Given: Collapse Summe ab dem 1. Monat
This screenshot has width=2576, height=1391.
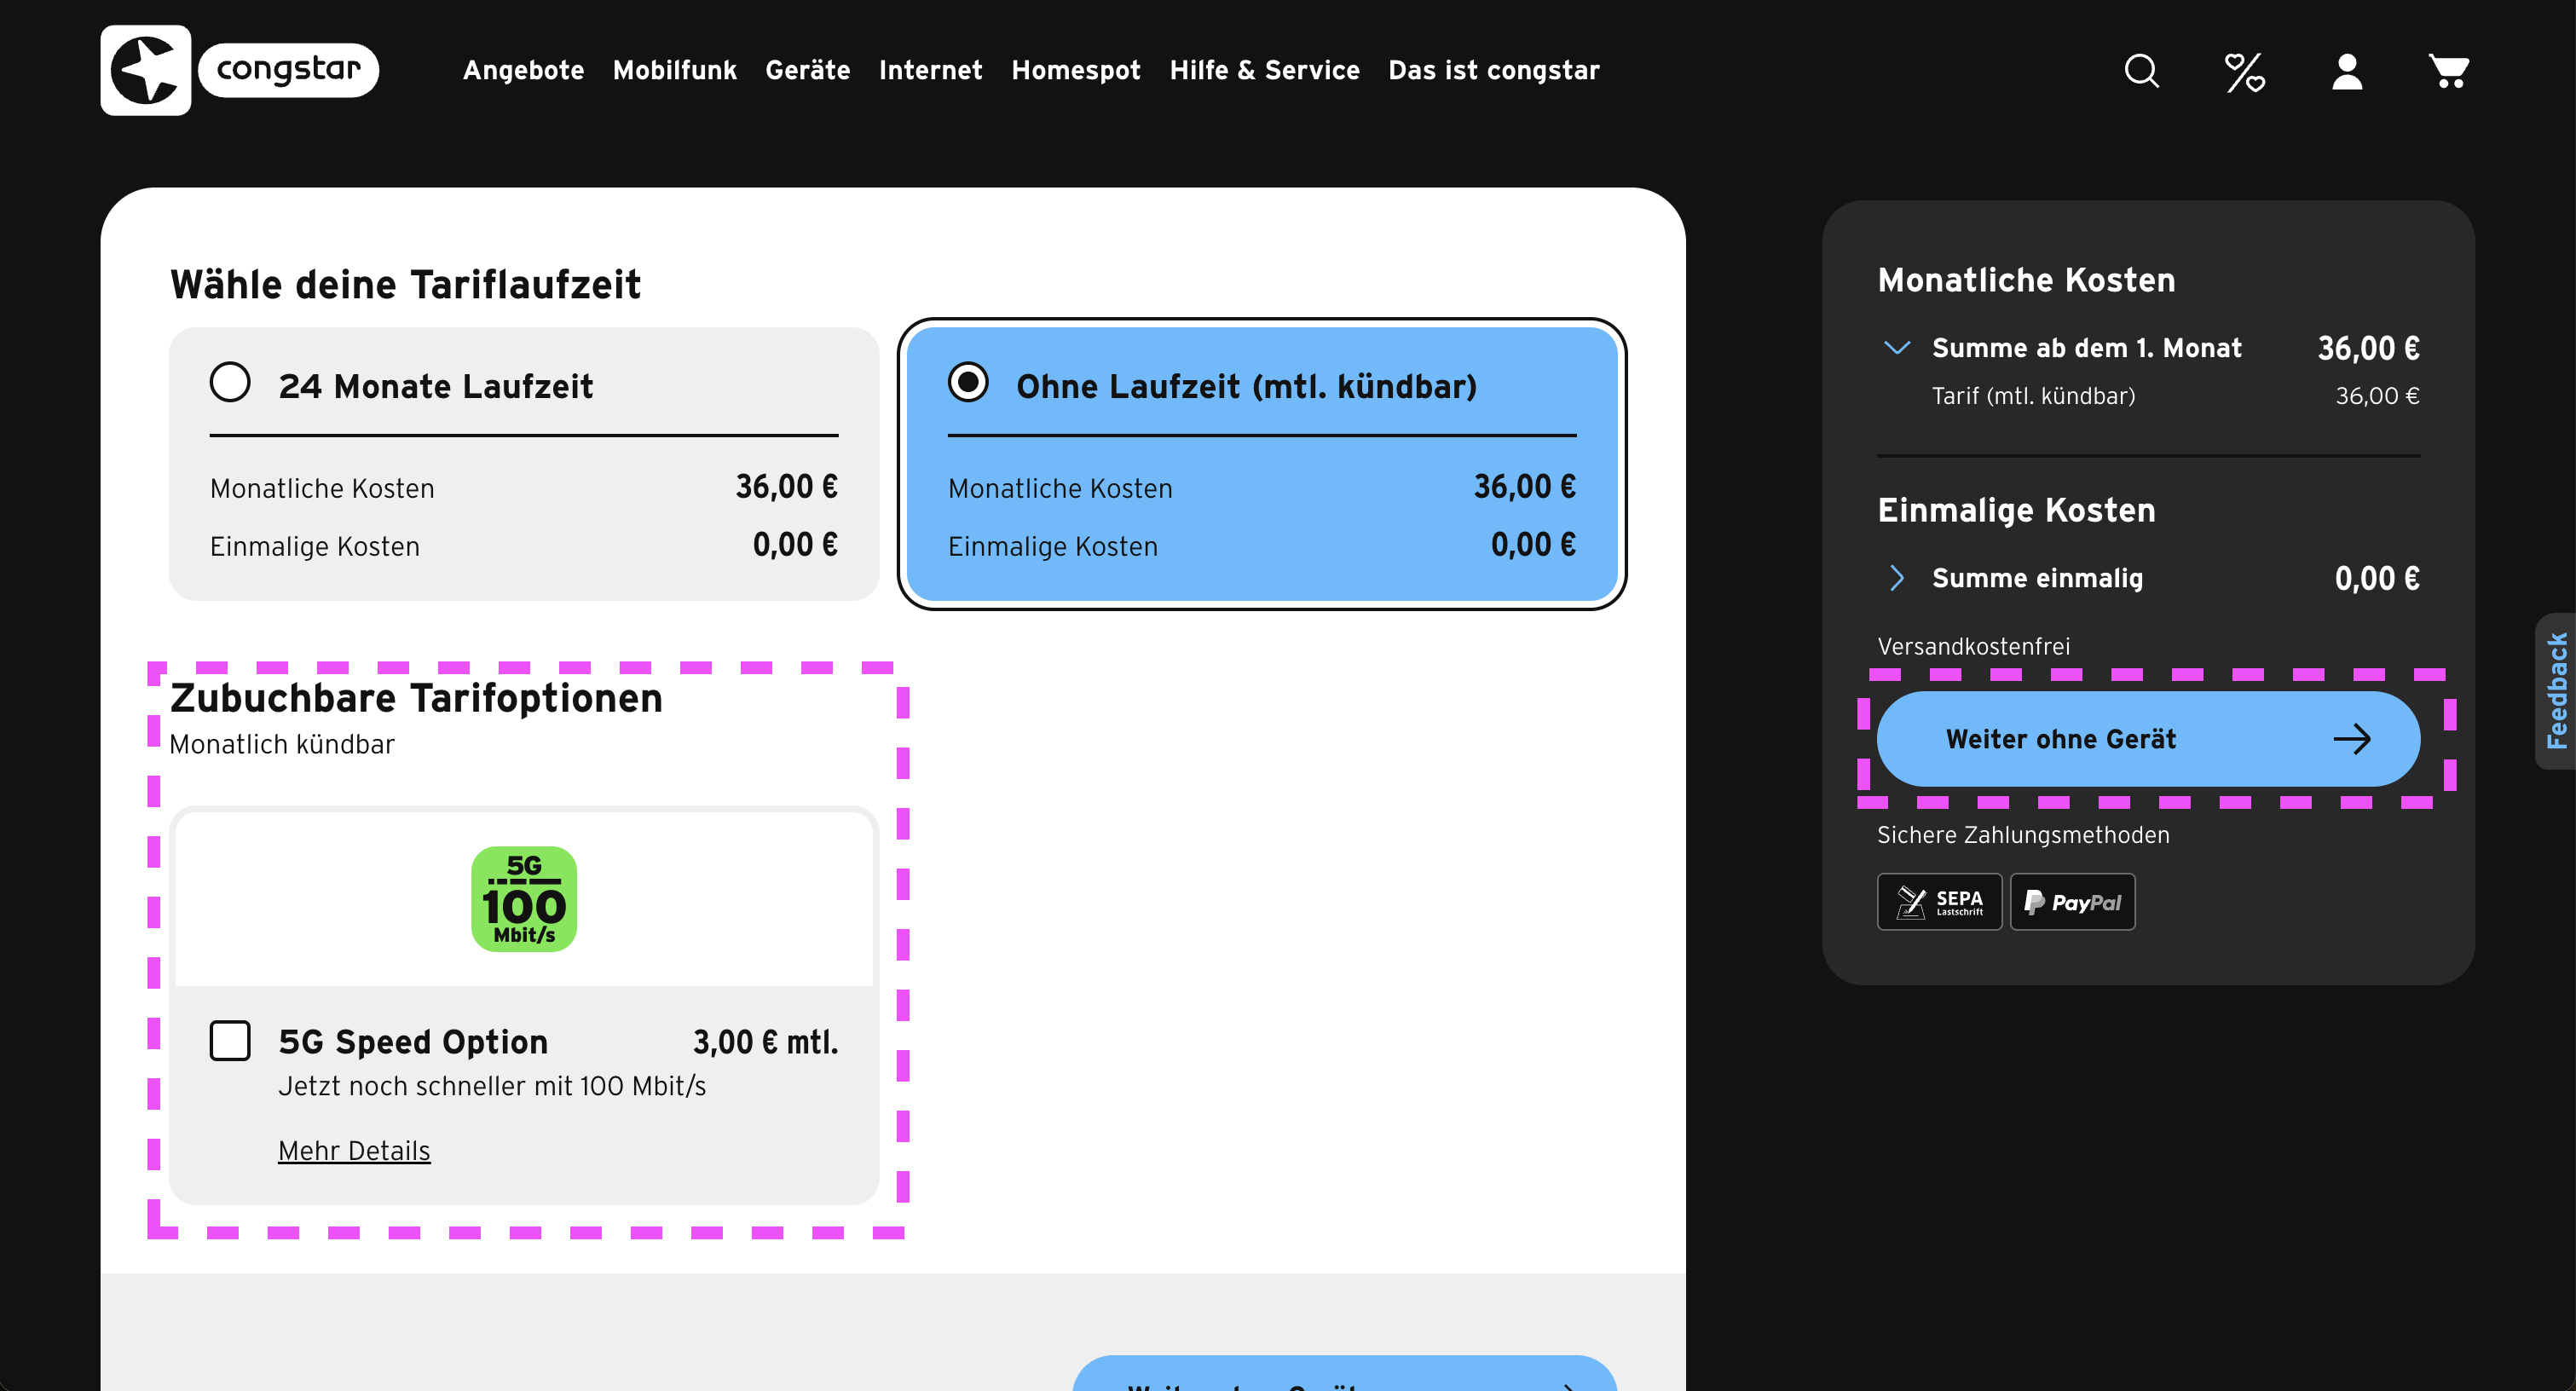Looking at the screenshot, I should click(1896, 348).
